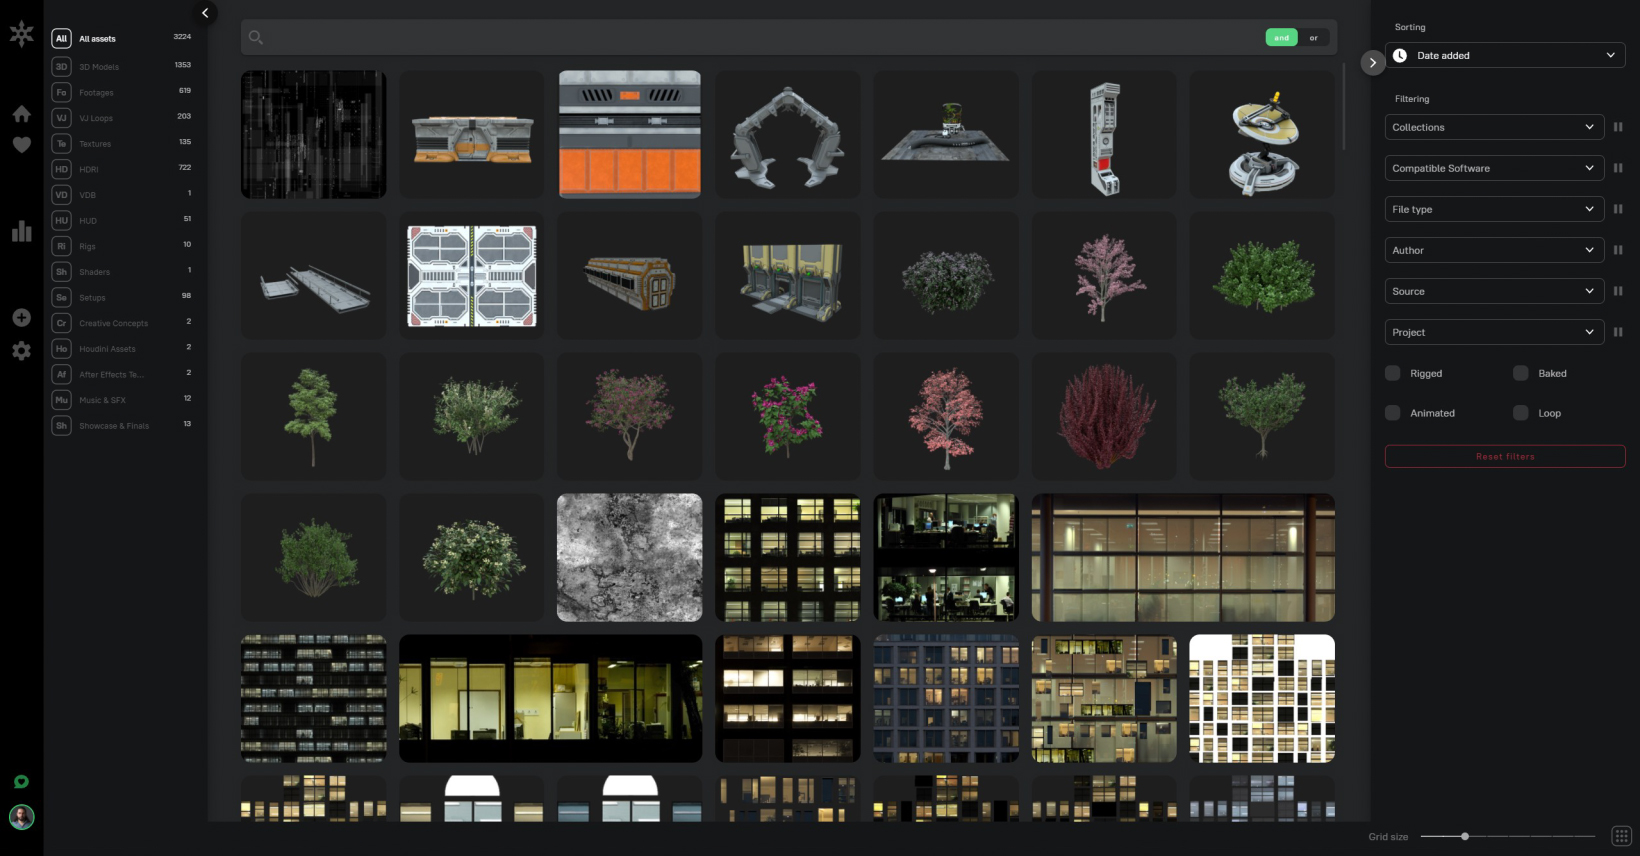Select the 3D Models category
Viewport: 1640px width, 856px height.
121,66
